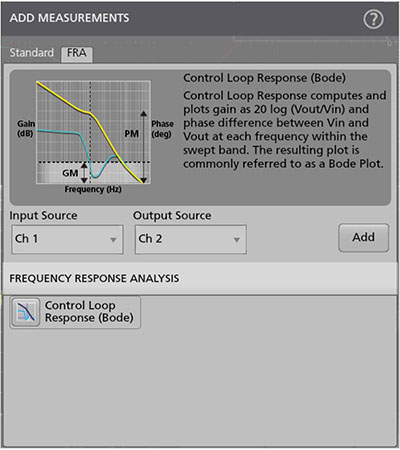Click the Output Source label
The height and width of the screenshot is (450, 400).
click(x=172, y=216)
